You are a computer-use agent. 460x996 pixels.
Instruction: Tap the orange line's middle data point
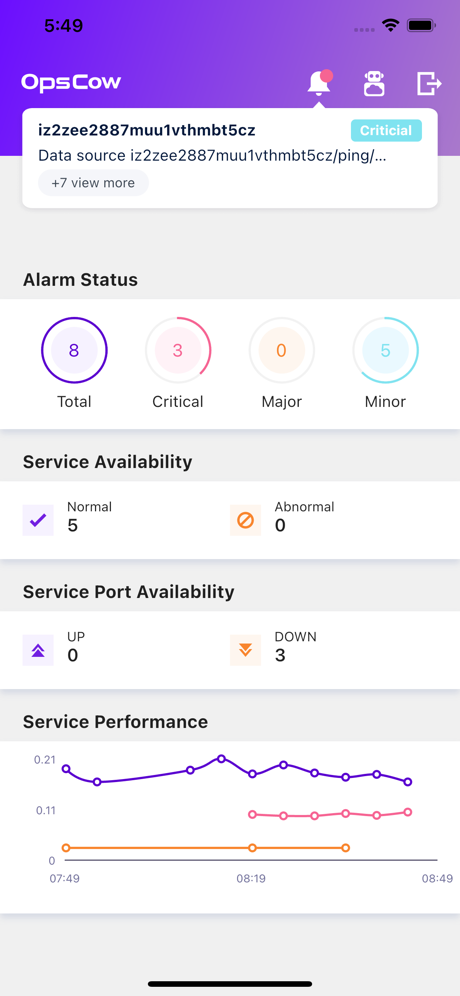coord(252,847)
